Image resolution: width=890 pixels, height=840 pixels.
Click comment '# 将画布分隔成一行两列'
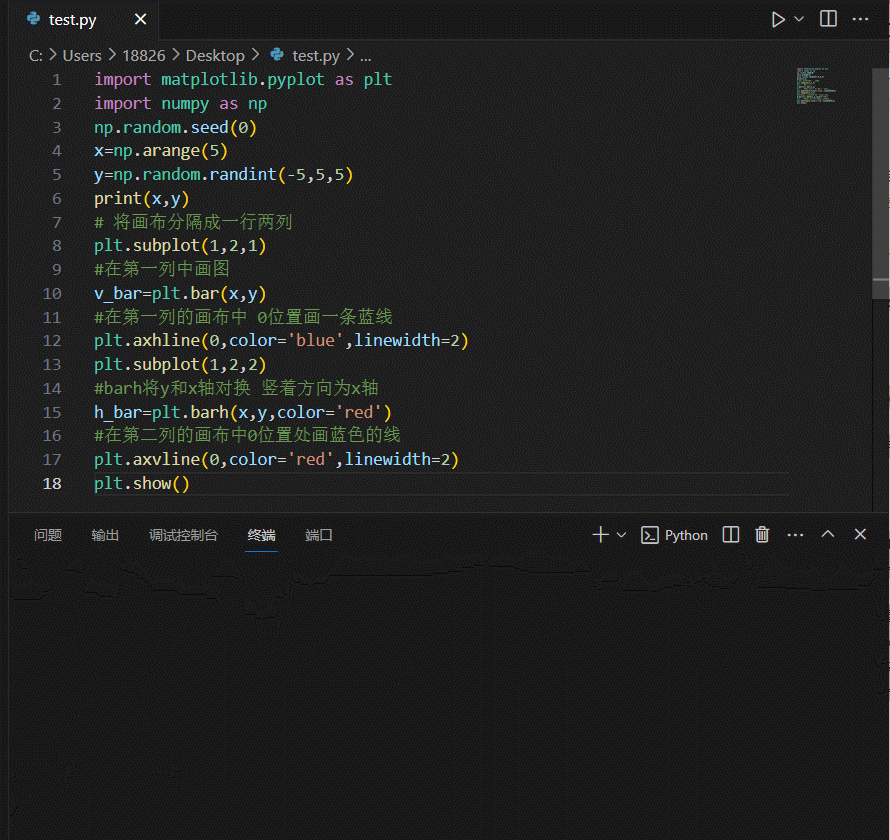click(193, 222)
